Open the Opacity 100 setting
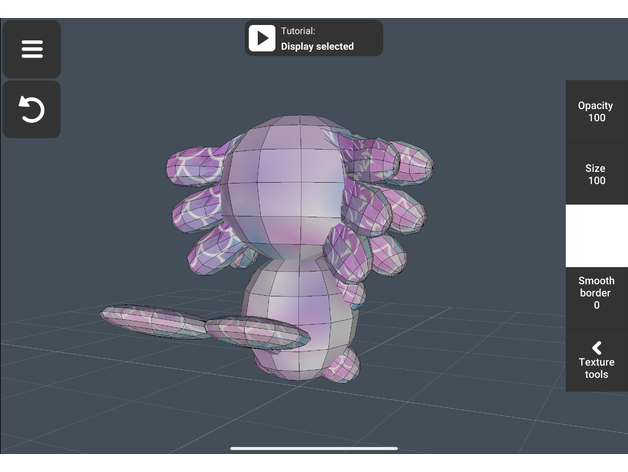Screen dimensions: 628x472 596,112
